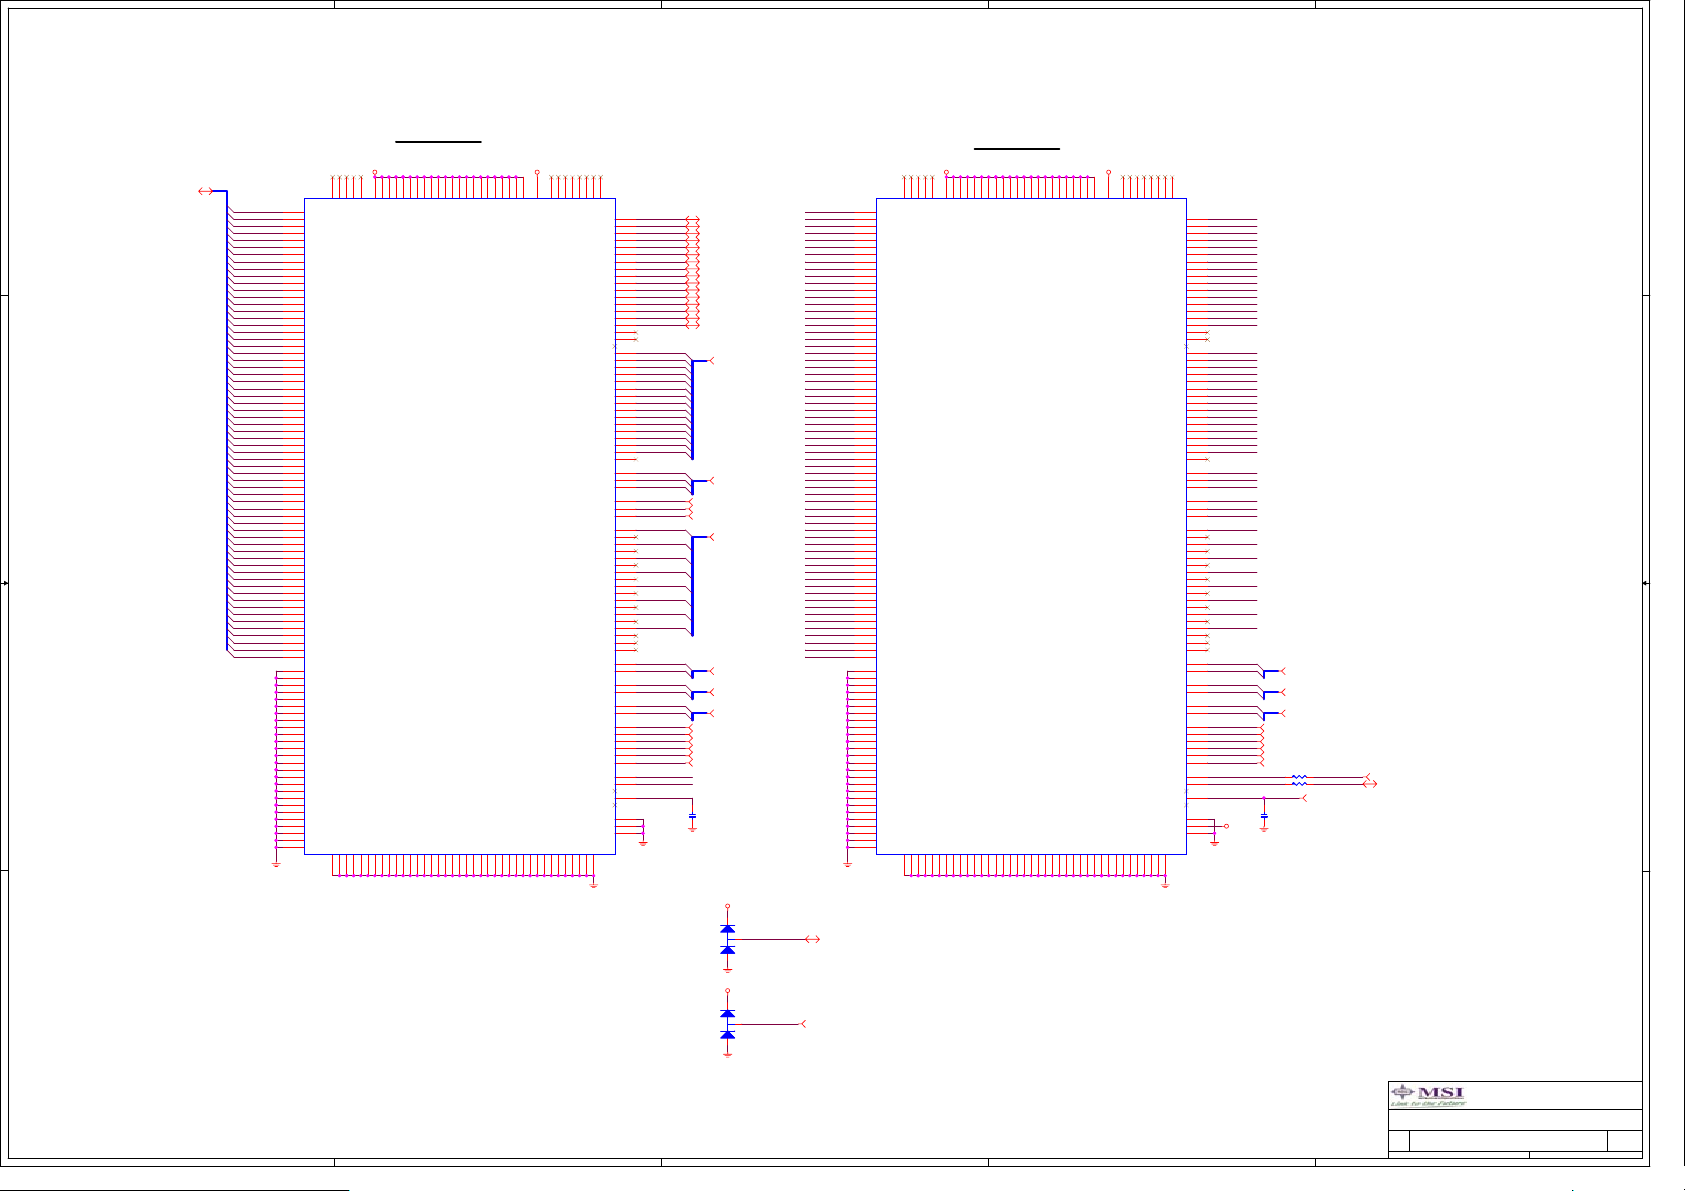This screenshot has width=1685, height=1191.
Task: Click ground symbol ending left IC's bottom pin row
Action: pyautogui.click(x=594, y=884)
